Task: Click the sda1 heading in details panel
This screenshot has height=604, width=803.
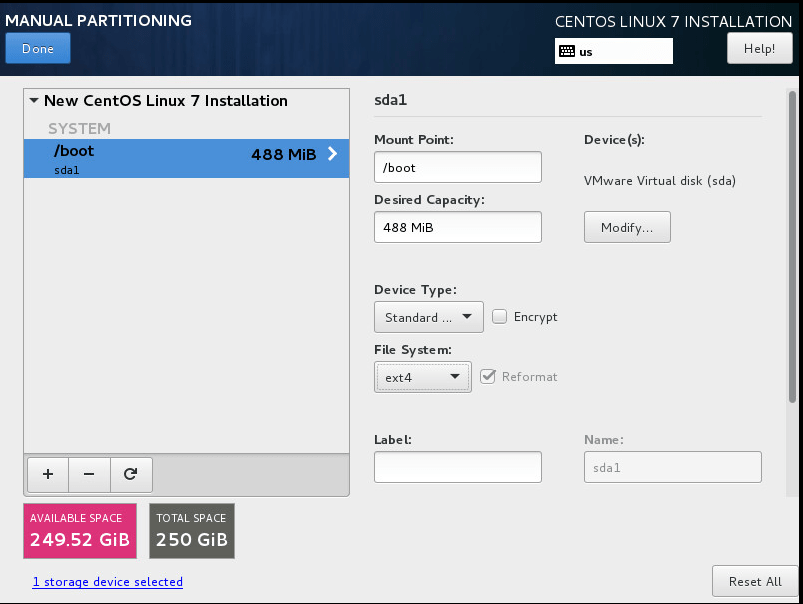Action: tap(390, 100)
